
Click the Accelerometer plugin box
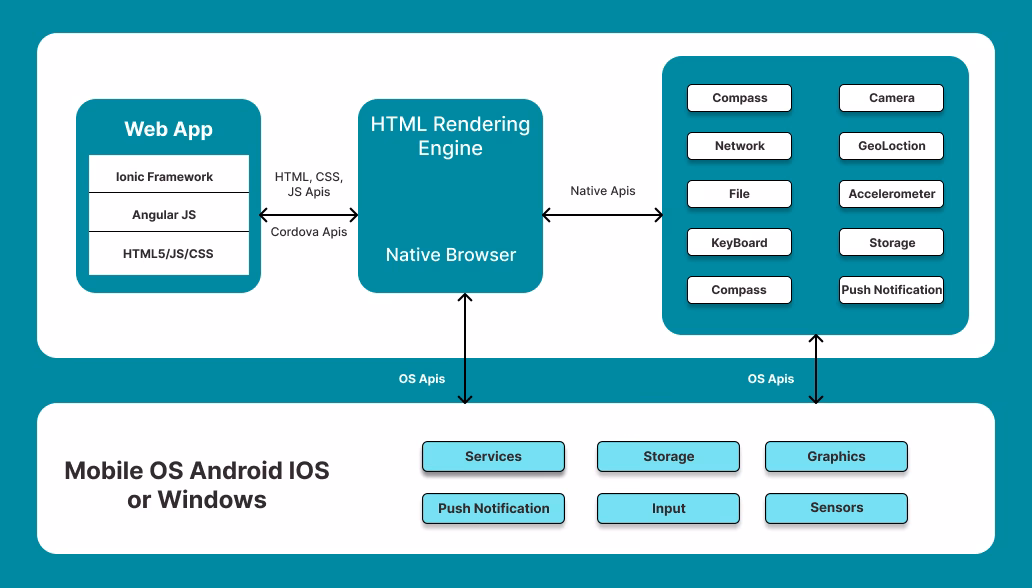click(890, 194)
